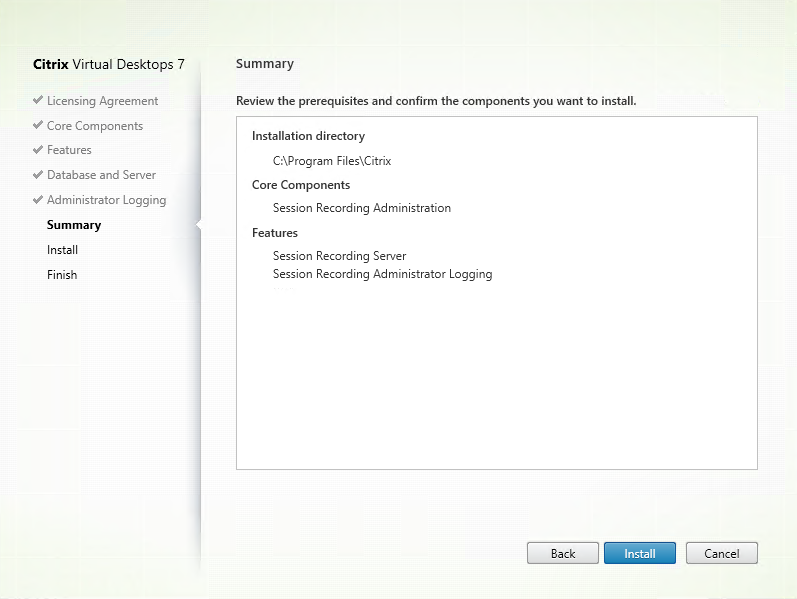Open the Features step in the sidebar
The height and width of the screenshot is (599, 797).
tap(69, 150)
